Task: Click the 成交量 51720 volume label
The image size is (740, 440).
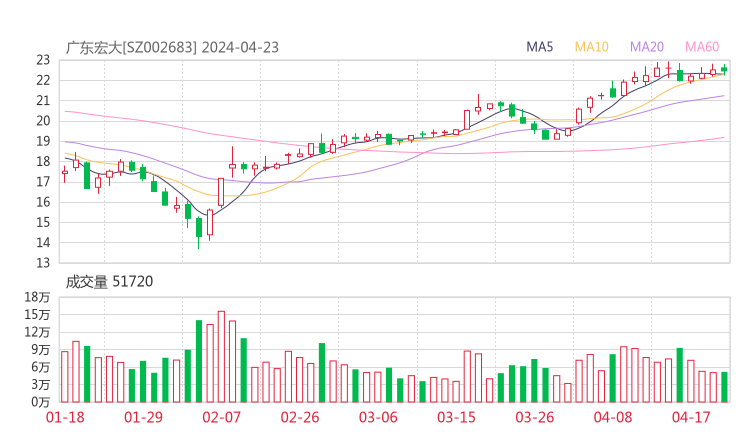Action: (109, 282)
